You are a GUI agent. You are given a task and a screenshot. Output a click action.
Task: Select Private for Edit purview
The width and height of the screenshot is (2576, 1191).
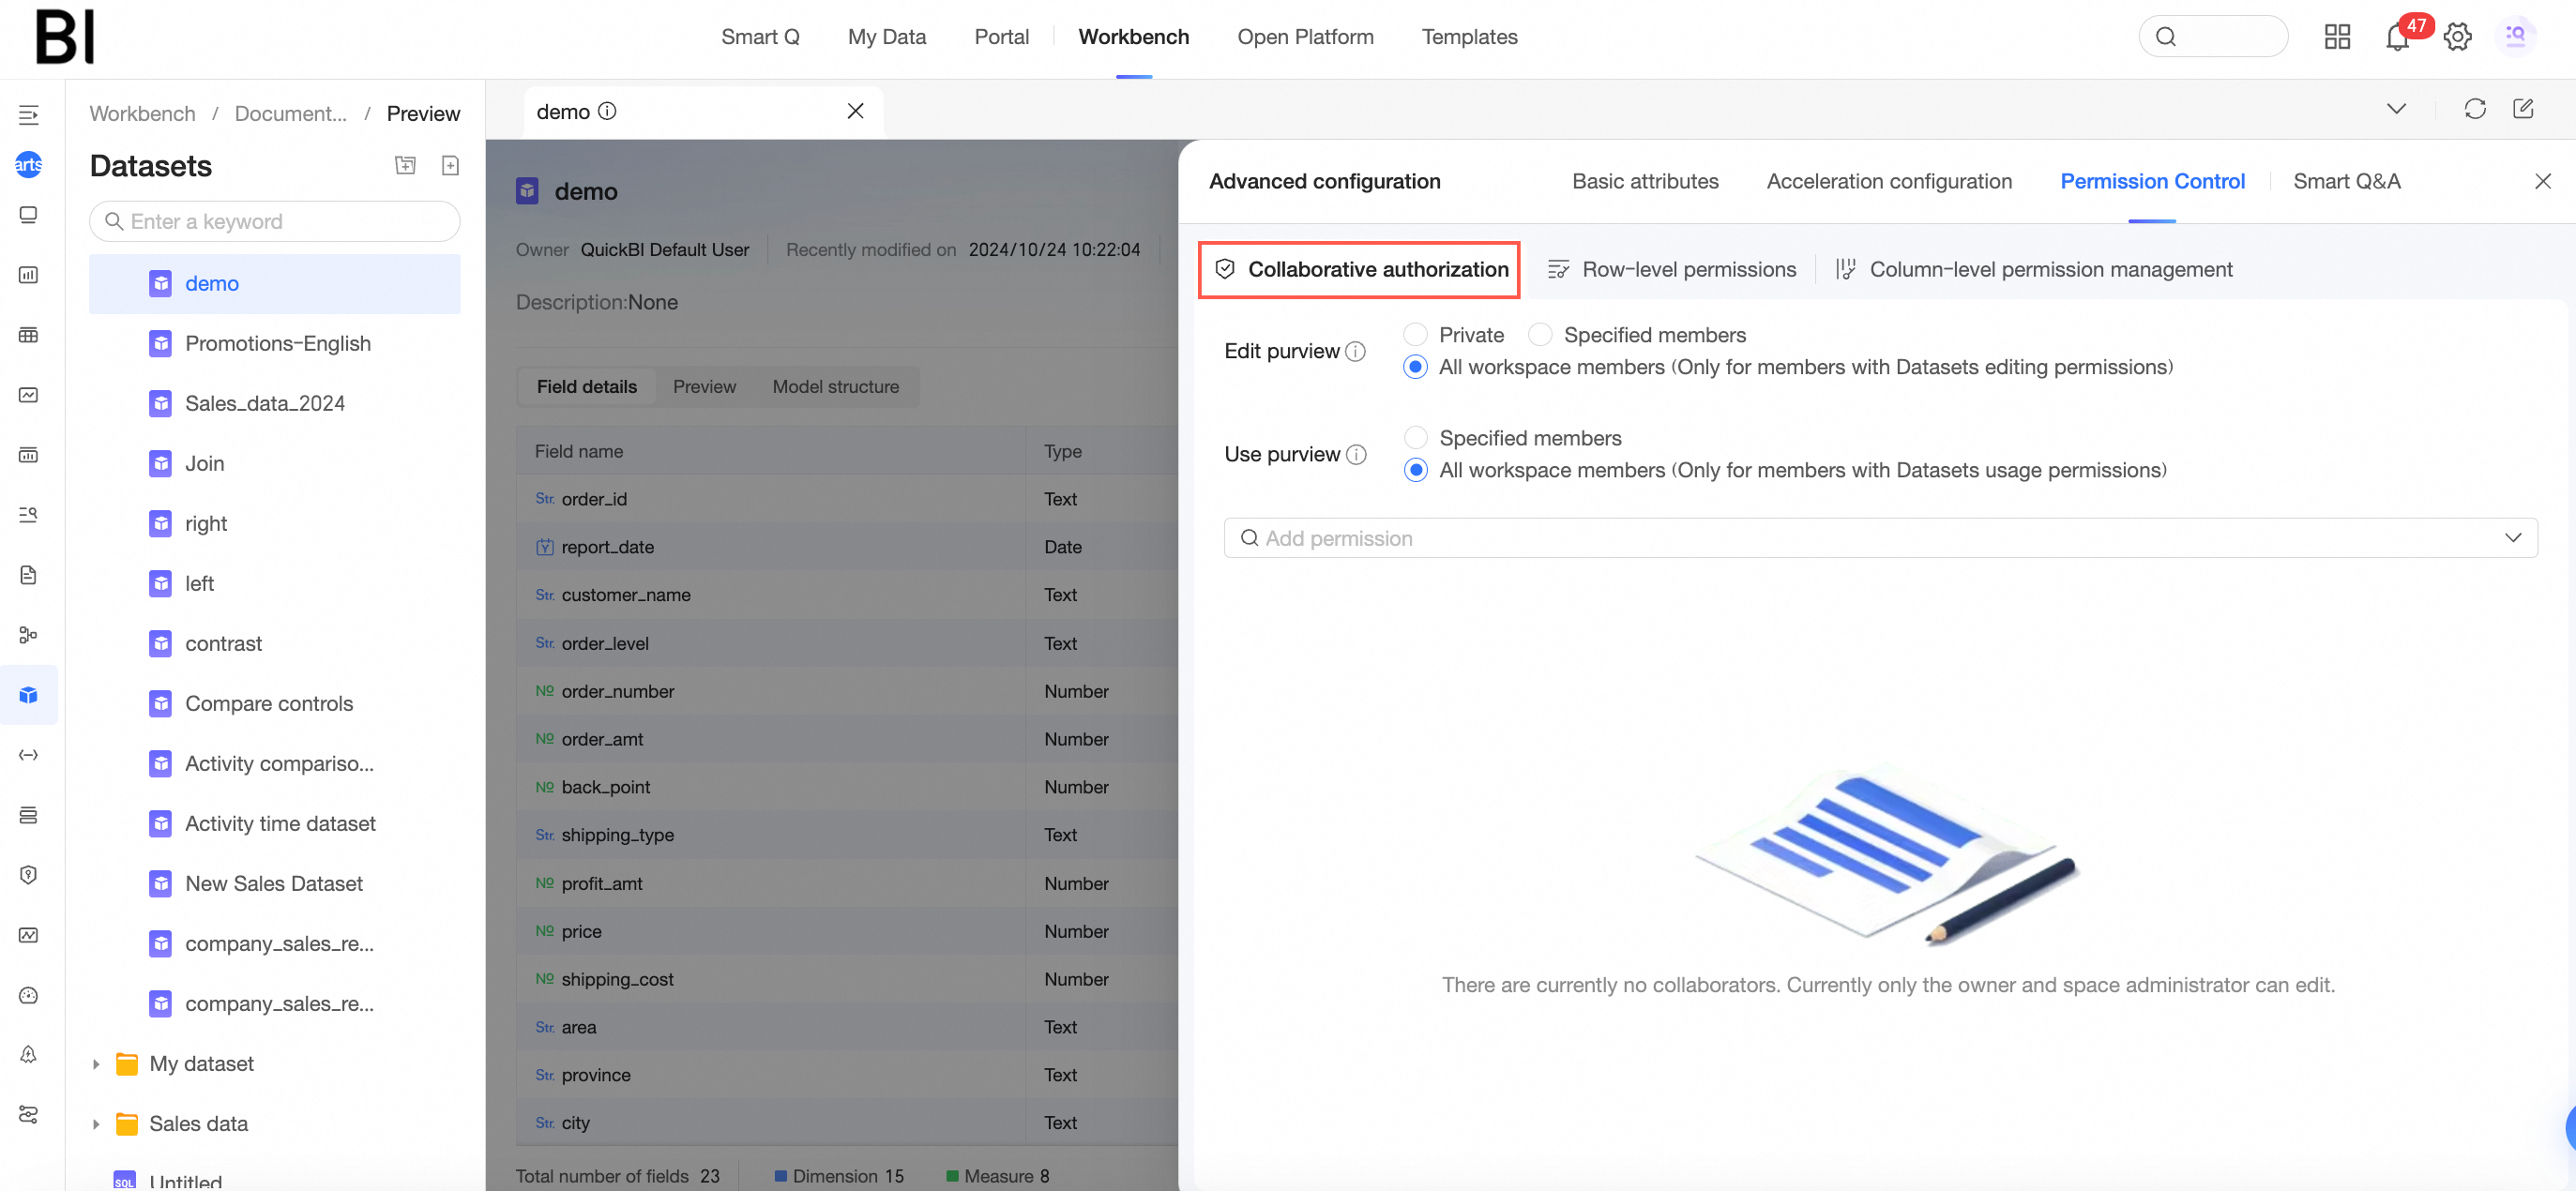click(1415, 334)
